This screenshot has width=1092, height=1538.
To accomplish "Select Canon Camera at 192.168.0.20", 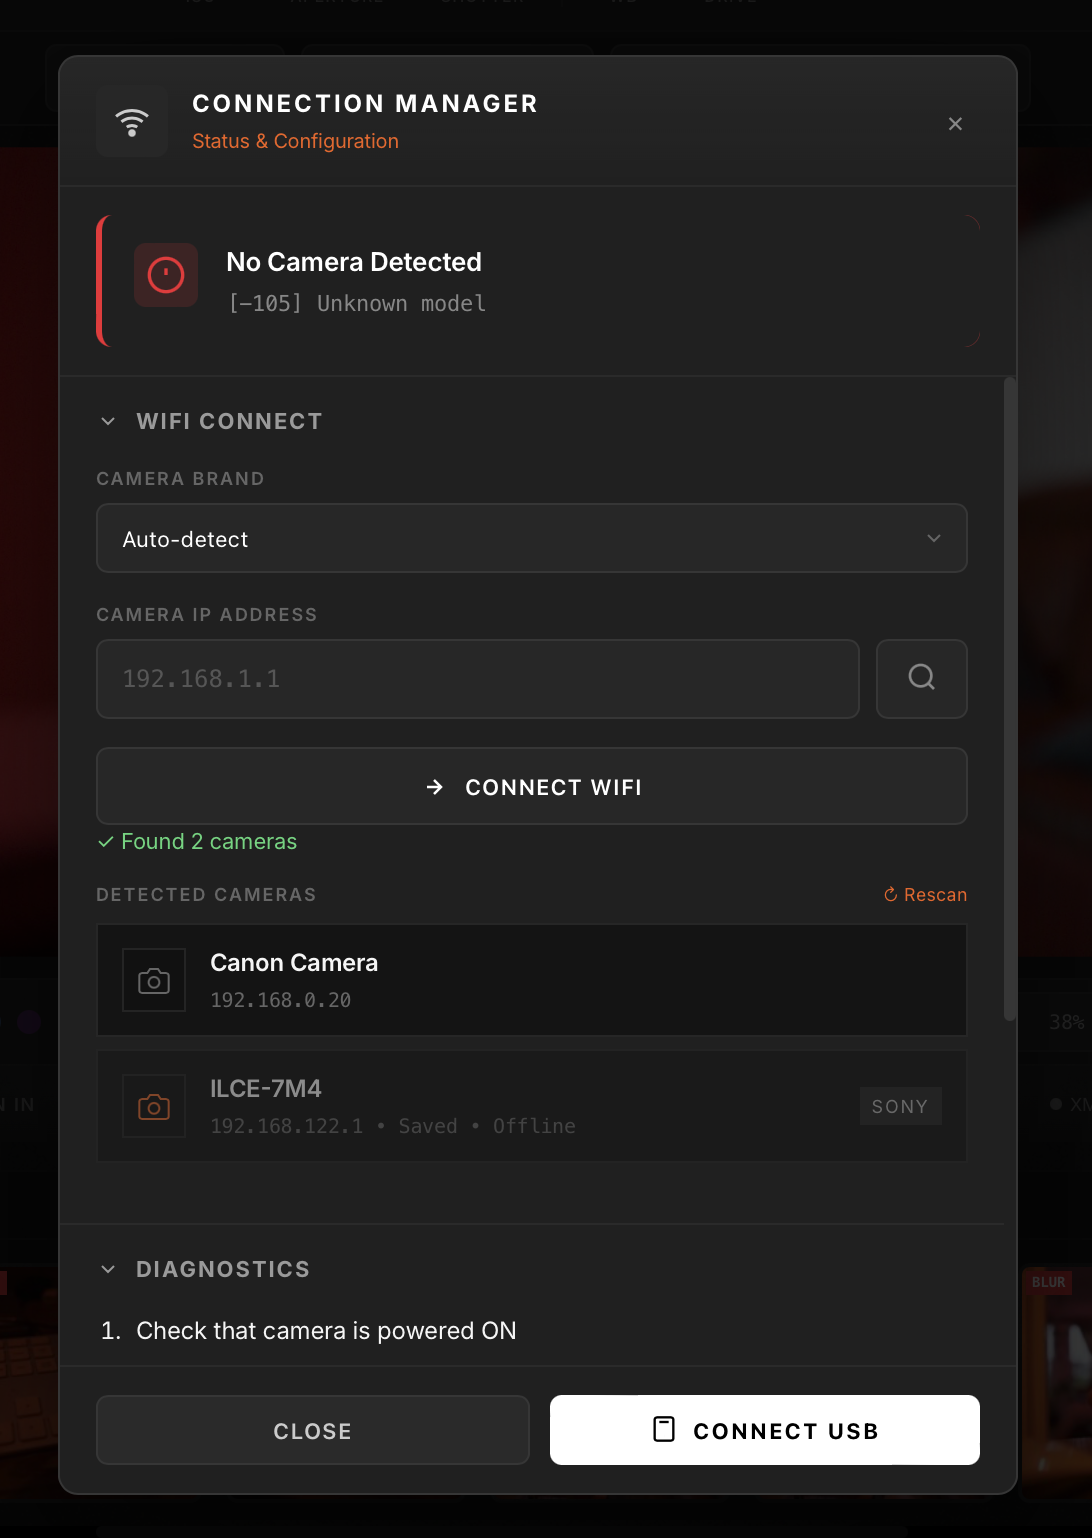I will [x=532, y=980].
